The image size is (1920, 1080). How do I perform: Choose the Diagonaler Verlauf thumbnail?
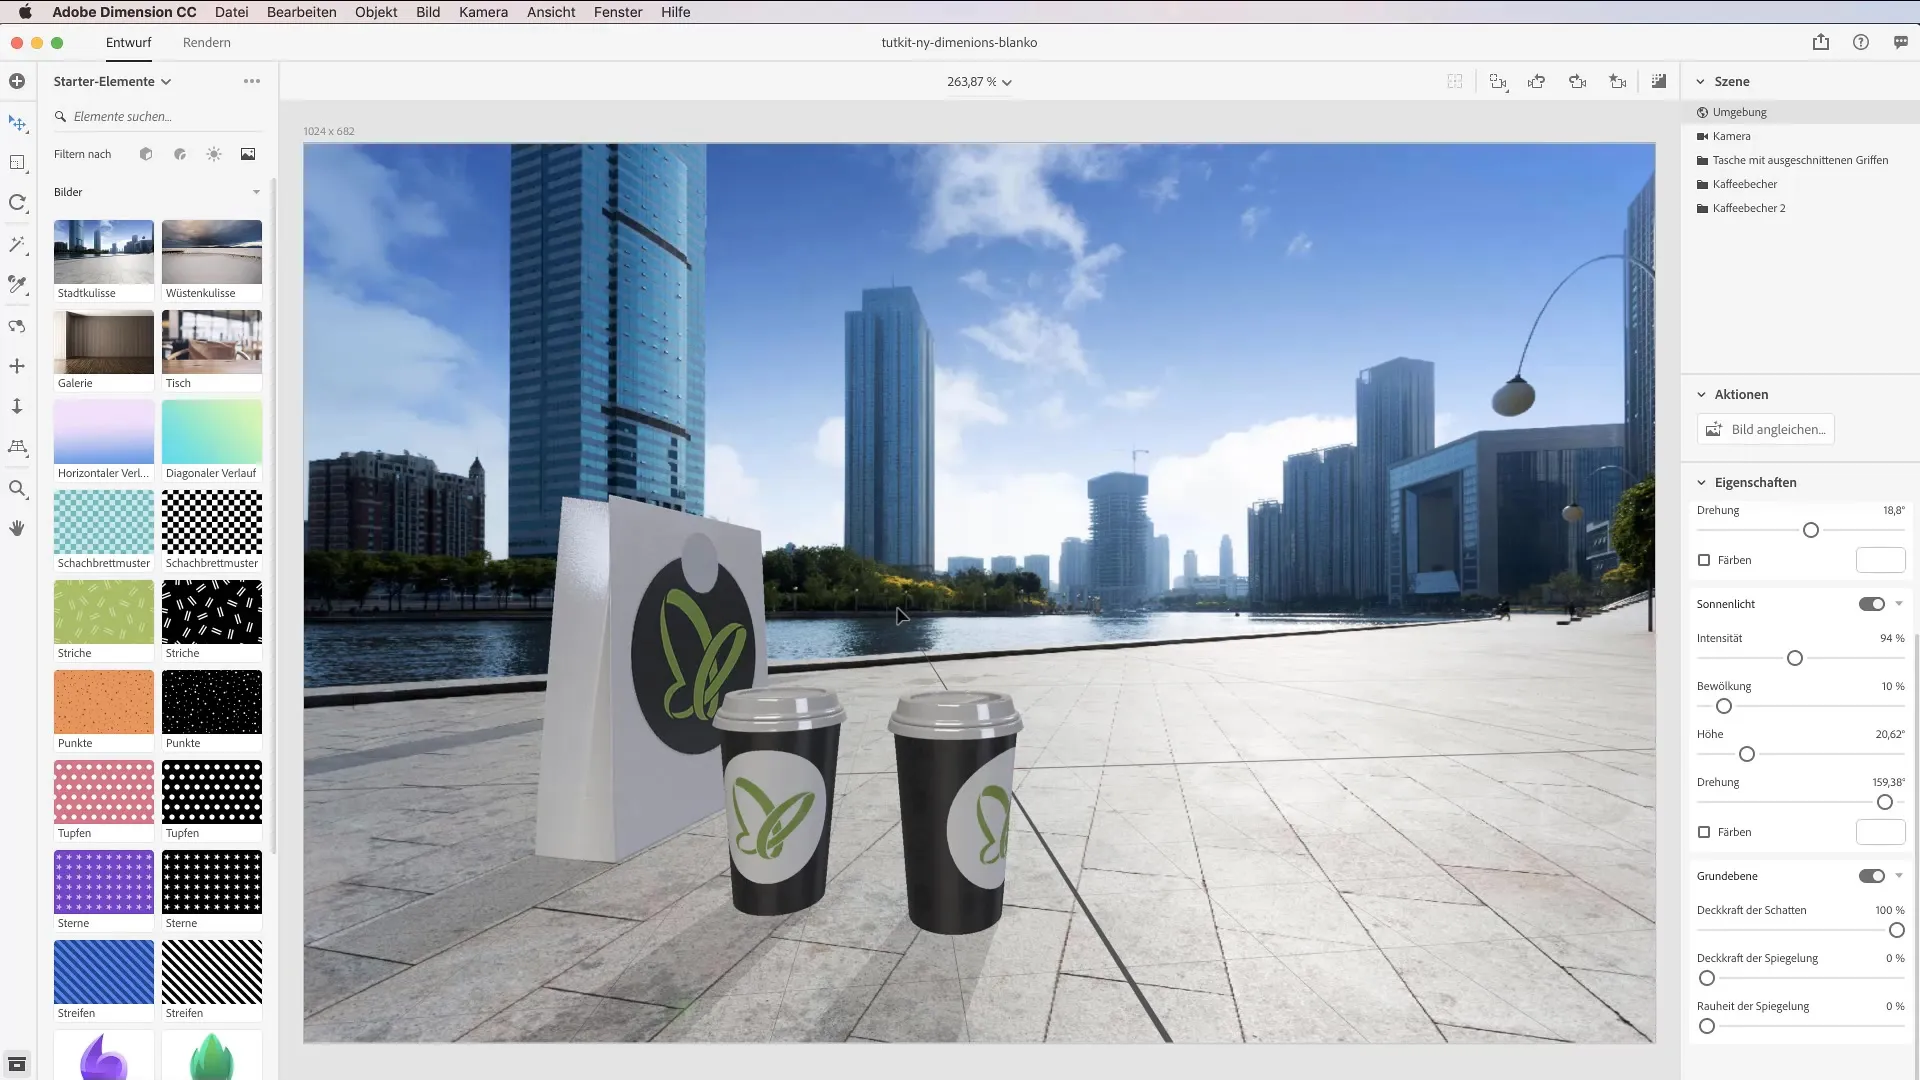212,432
